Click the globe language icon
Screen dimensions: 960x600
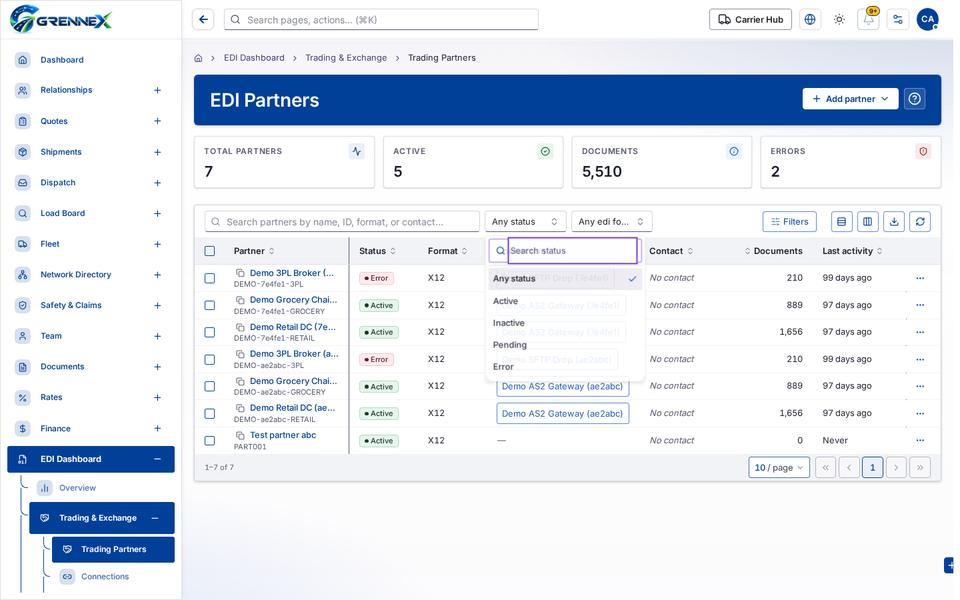(809, 19)
